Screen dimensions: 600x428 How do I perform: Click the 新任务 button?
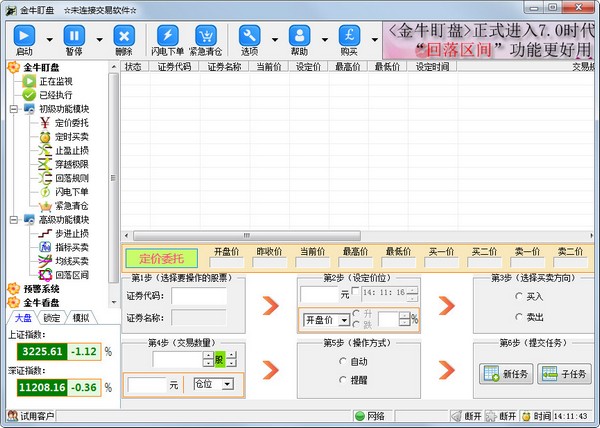click(x=506, y=374)
